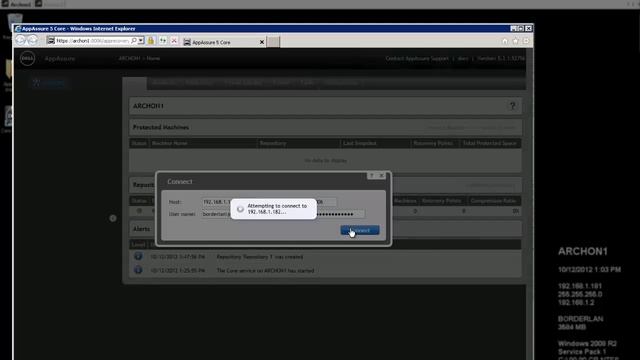Click the BORDERLAN domain text on desktop
640x360 pixels.
click(580, 319)
